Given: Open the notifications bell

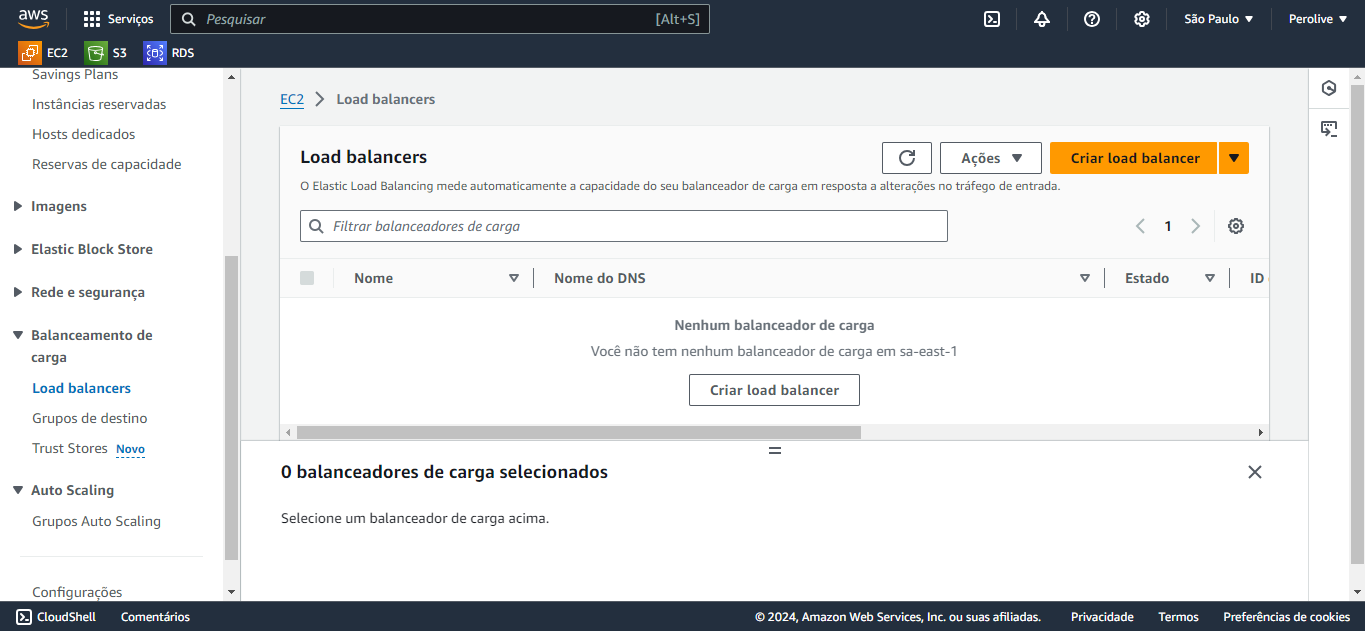Looking at the screenshot, I should point(1042,19).
